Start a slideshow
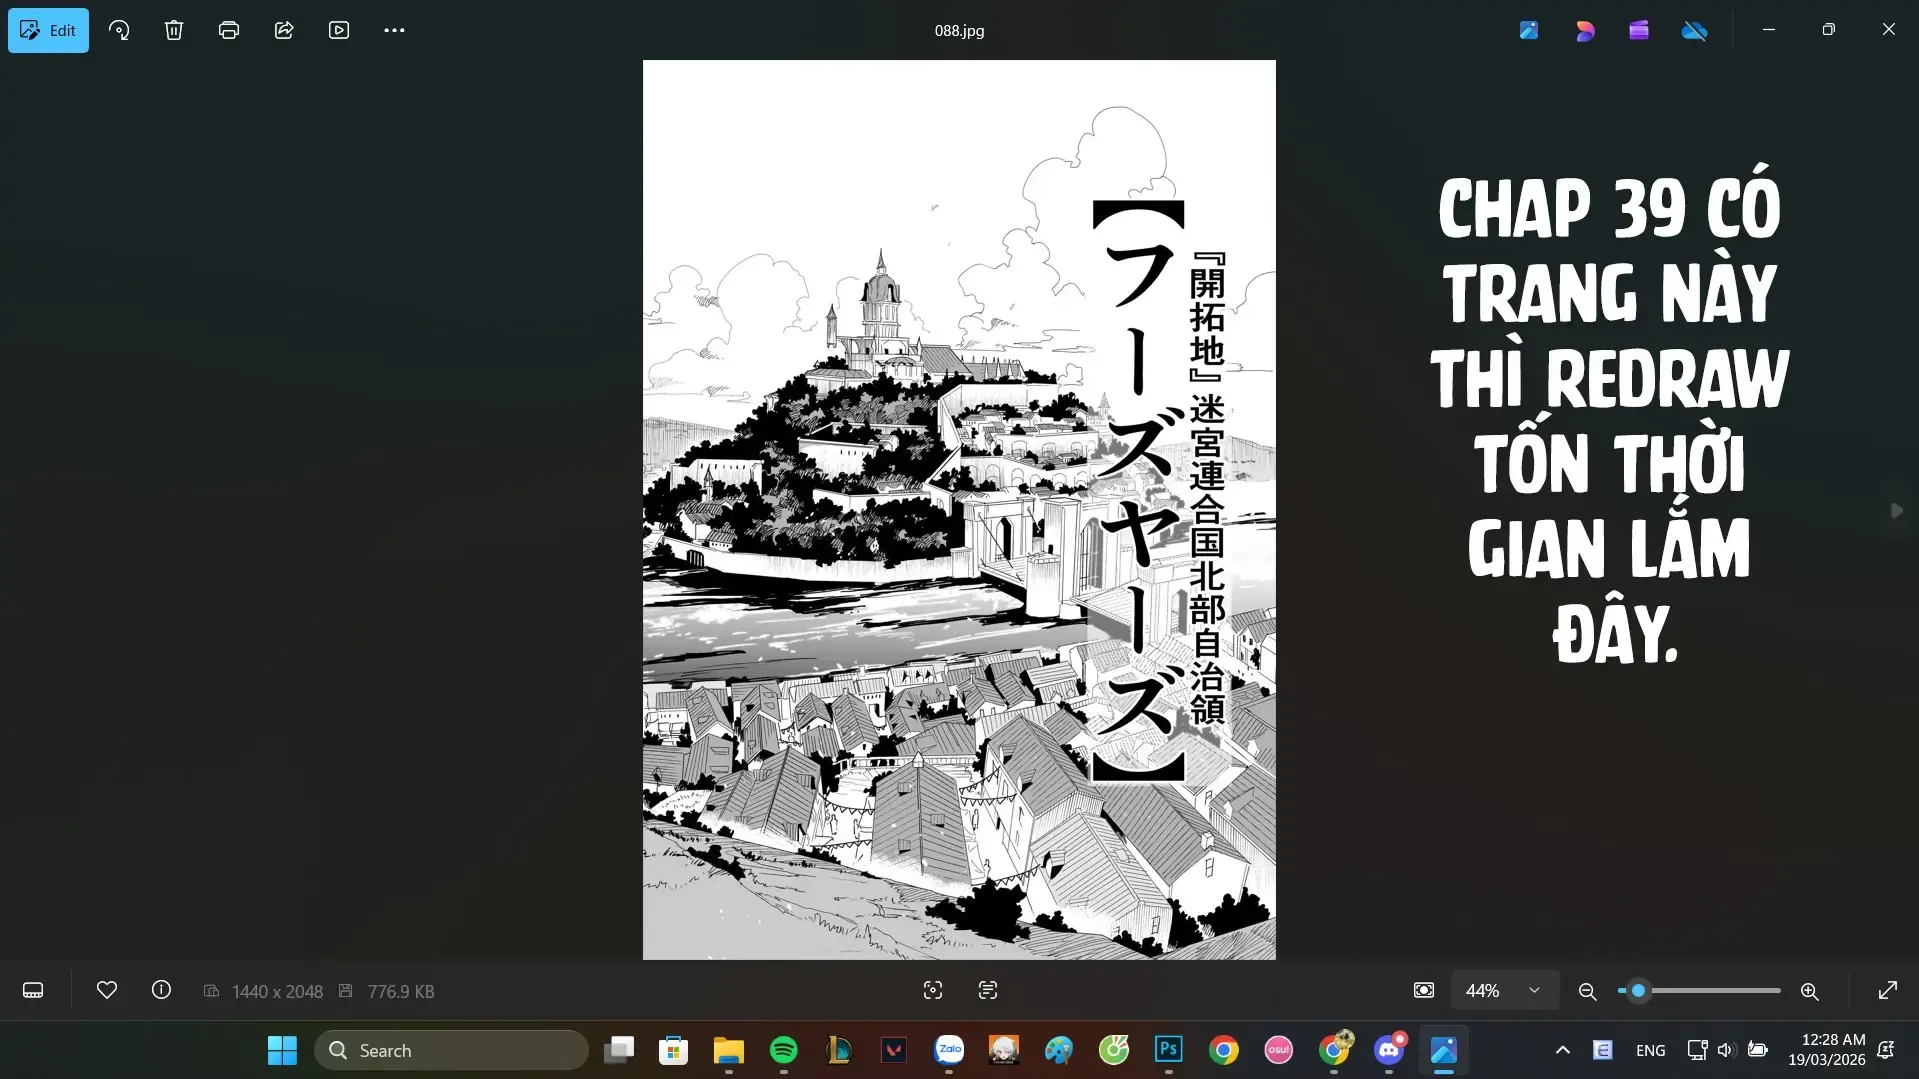The width and height of the screenshot is (1919, 1079). tap(339, 30)
